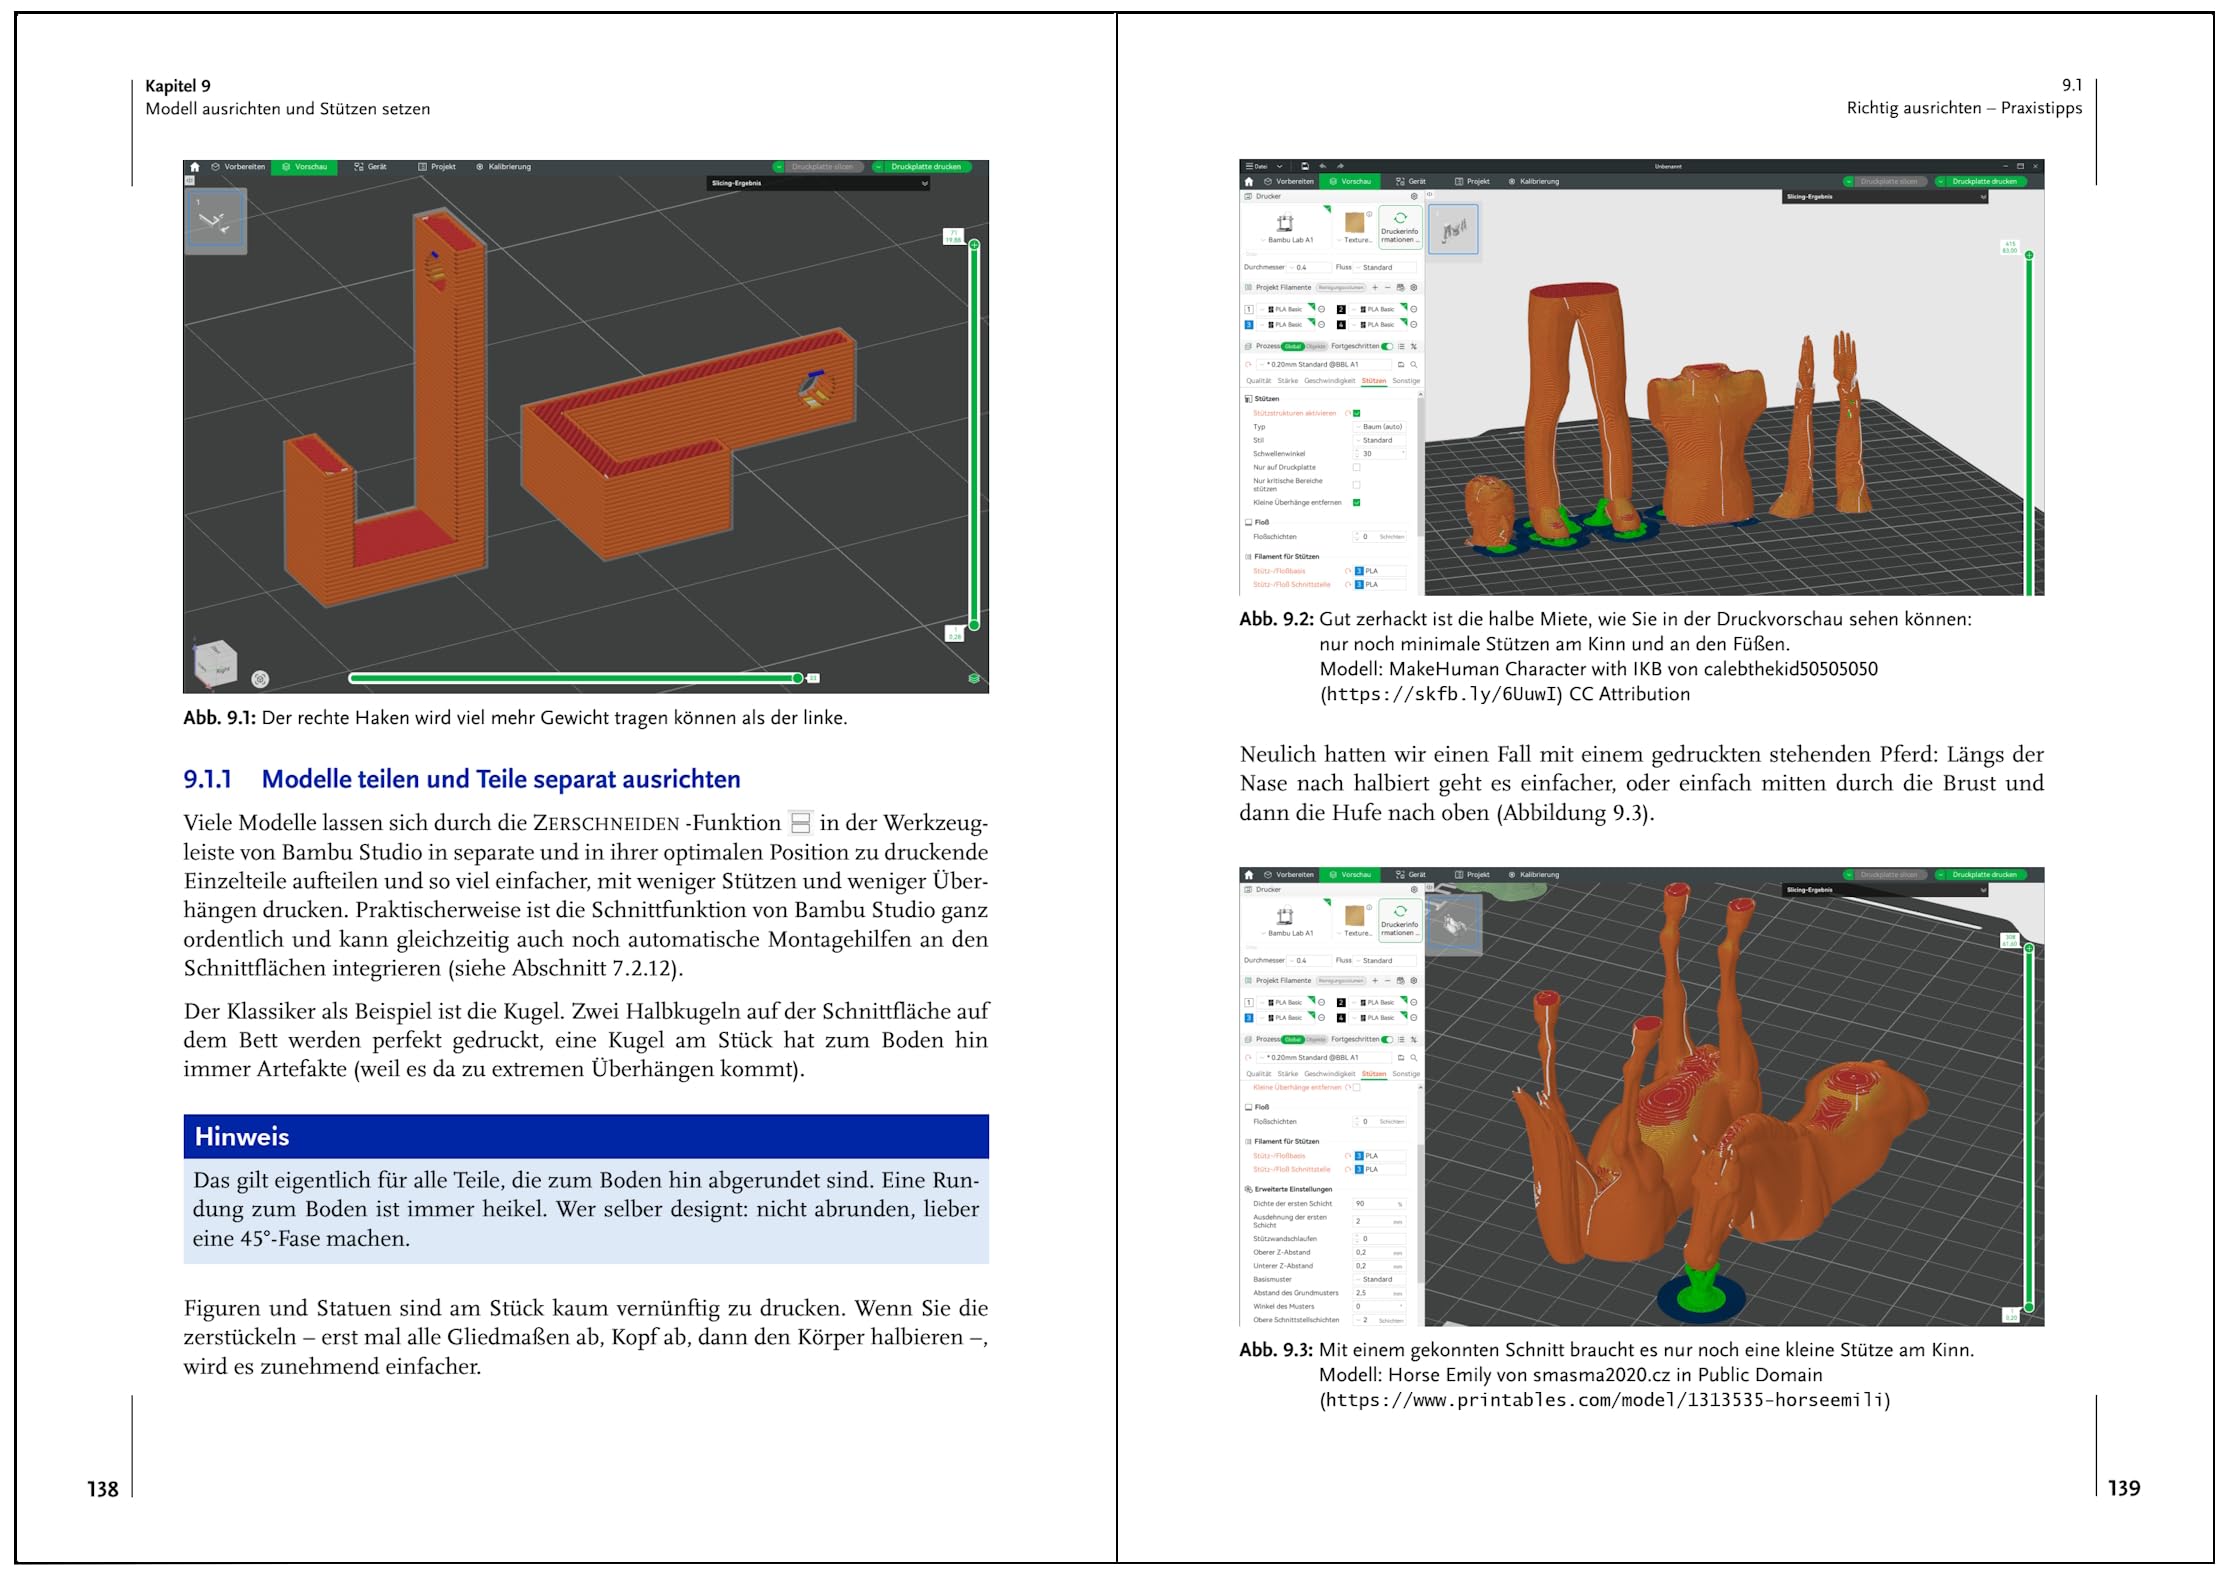
Task: Toggle the Stützstrukturen aktivieren checkbox in Abb. 9.2
Action: [x=1357, y=413]
